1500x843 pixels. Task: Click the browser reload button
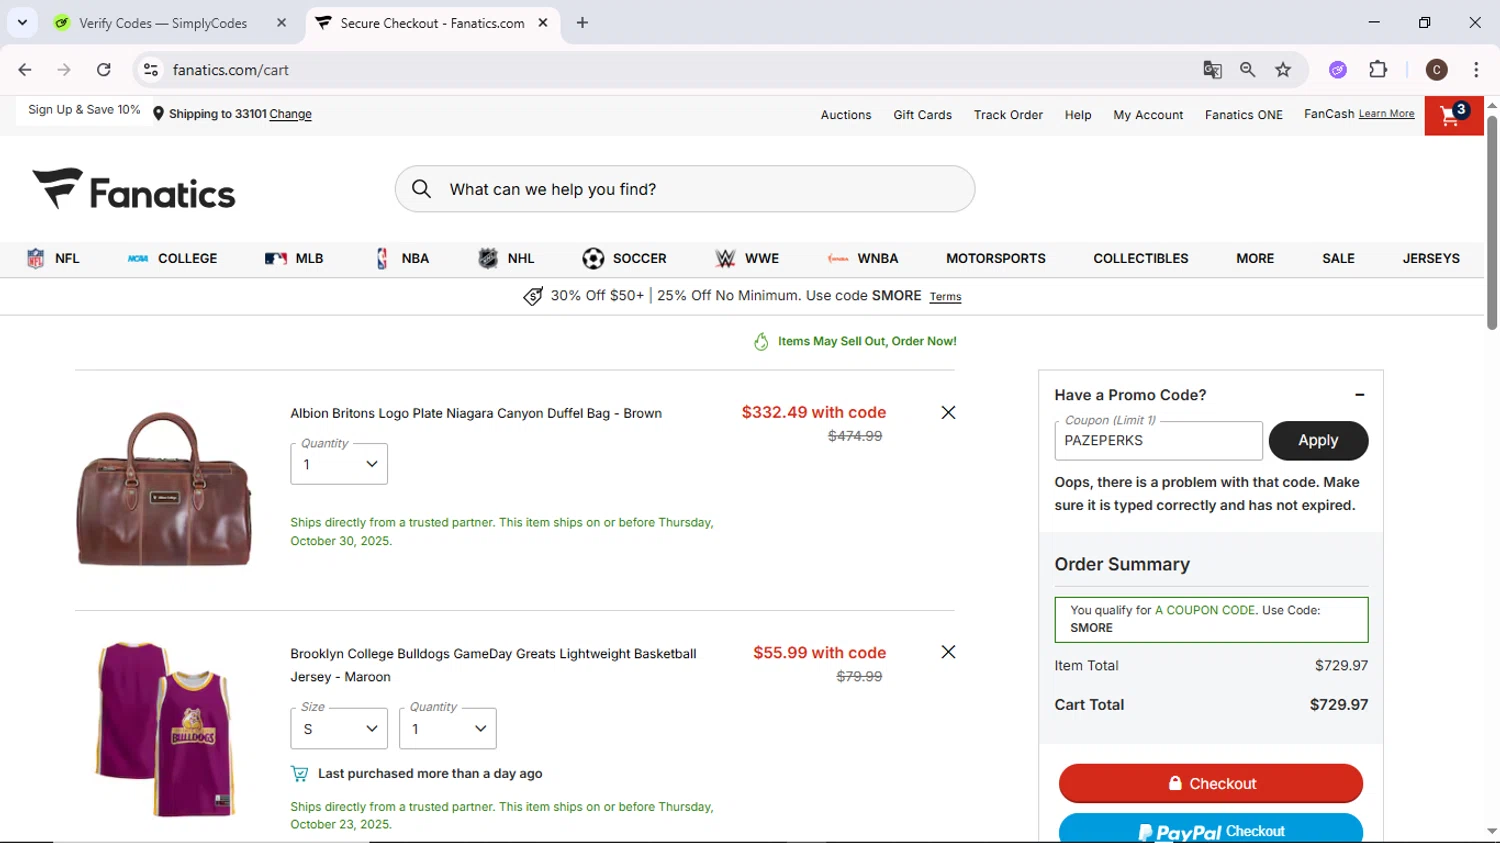pos(104,70)
